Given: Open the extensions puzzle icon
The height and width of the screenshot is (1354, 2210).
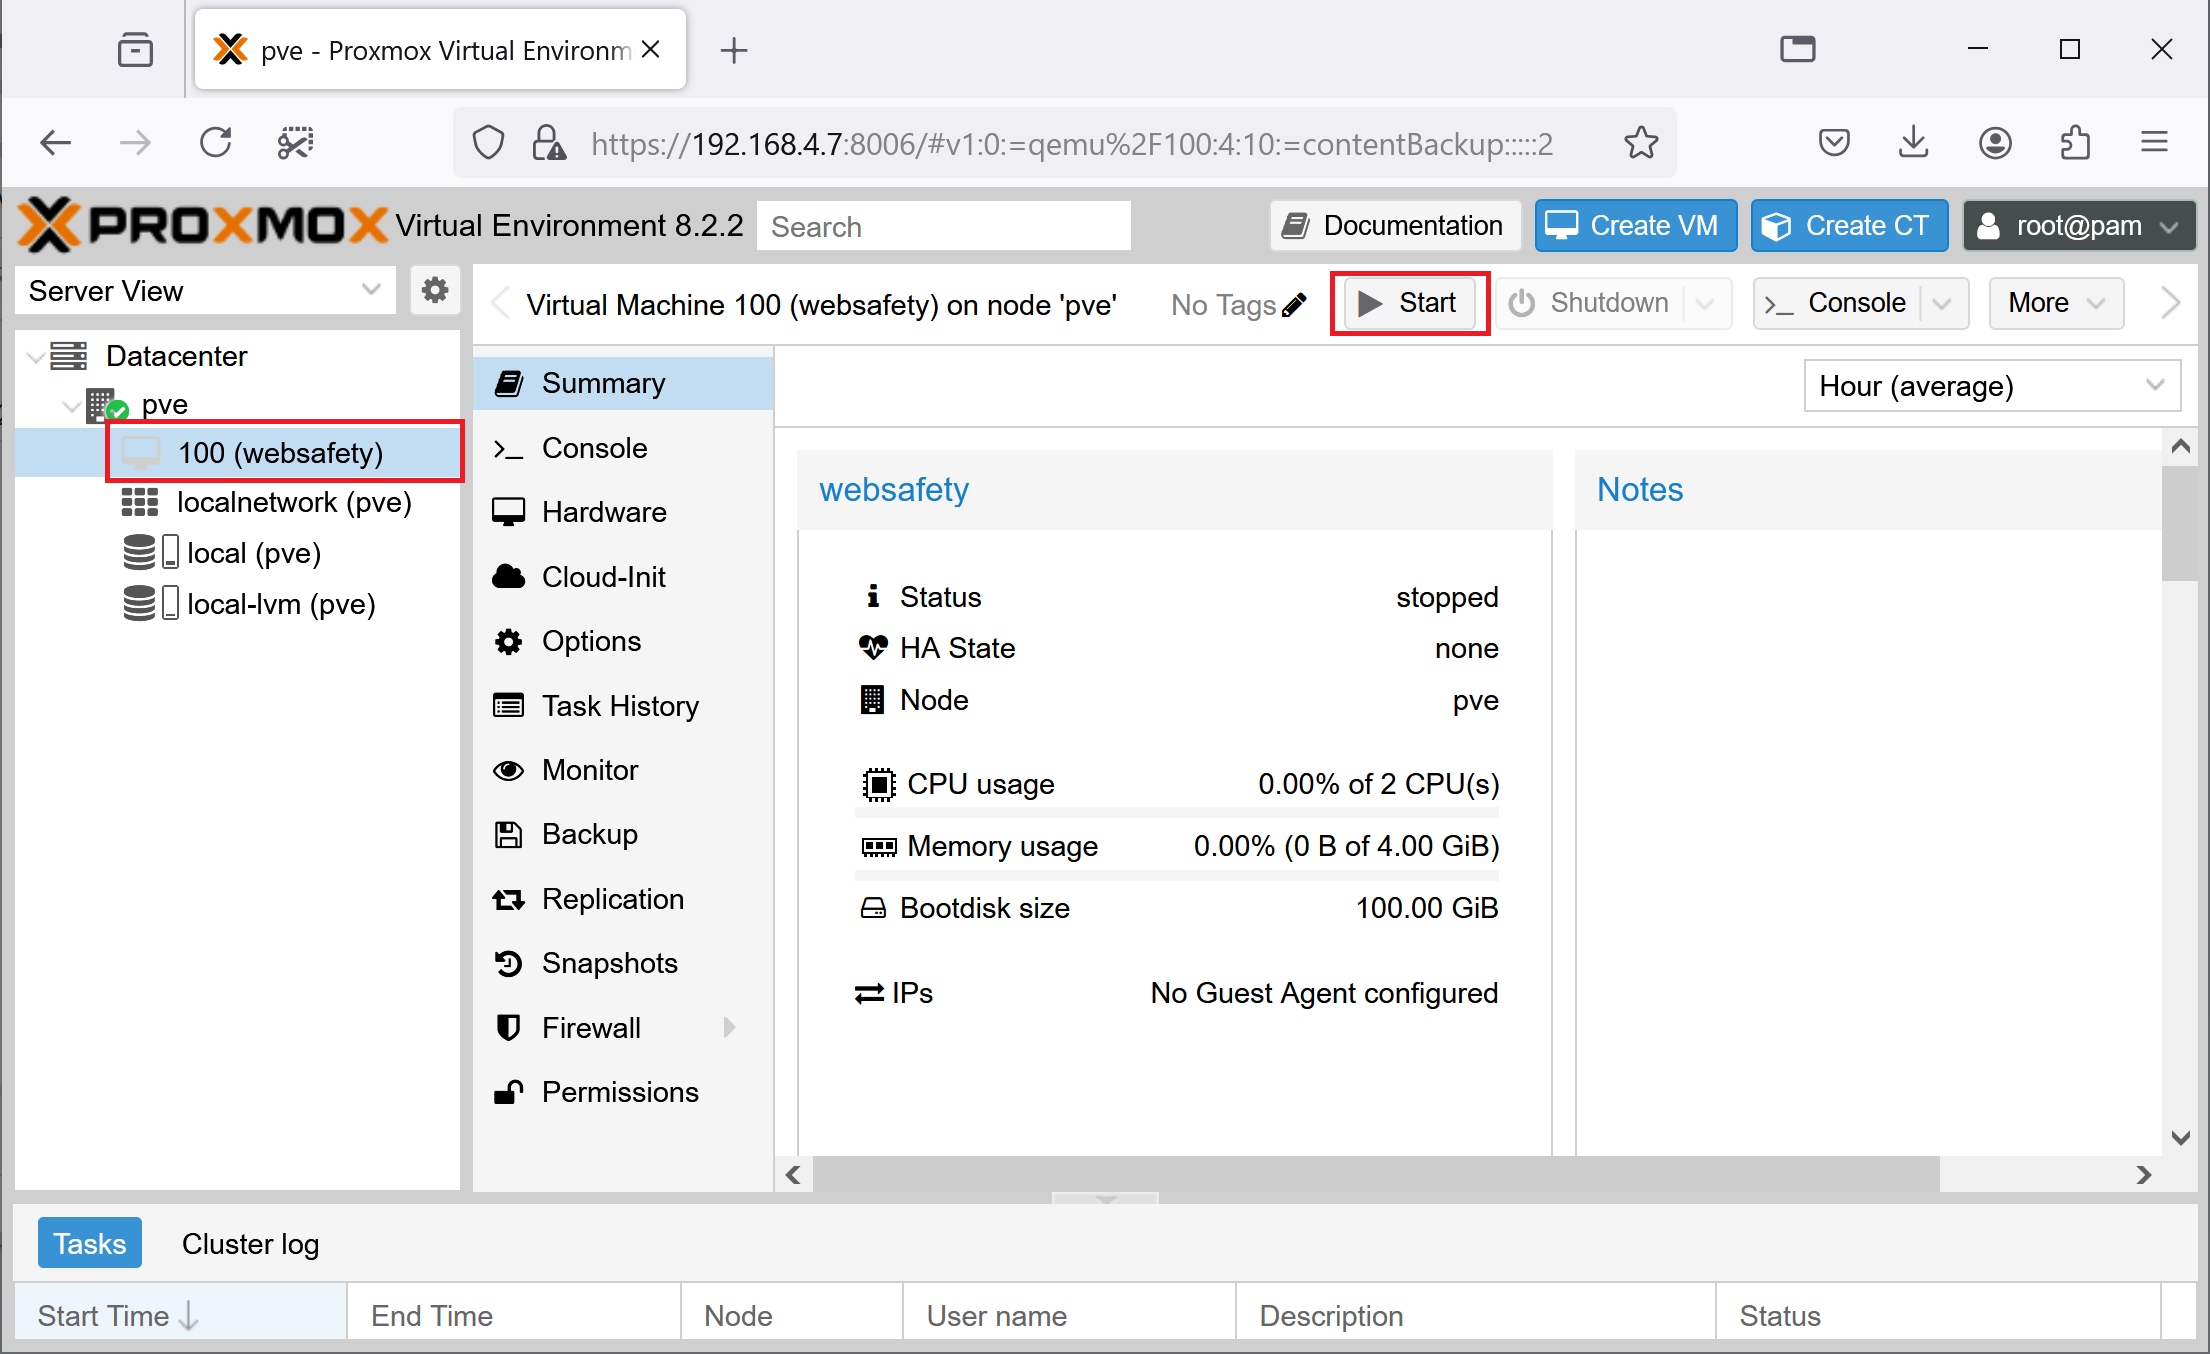Looking at the screenshot, I should click(x=2075, y=144).
